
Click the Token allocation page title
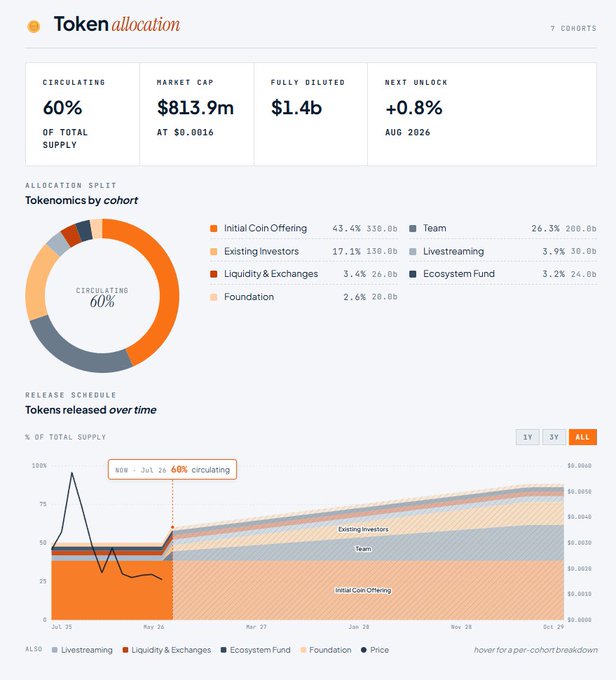117,24
